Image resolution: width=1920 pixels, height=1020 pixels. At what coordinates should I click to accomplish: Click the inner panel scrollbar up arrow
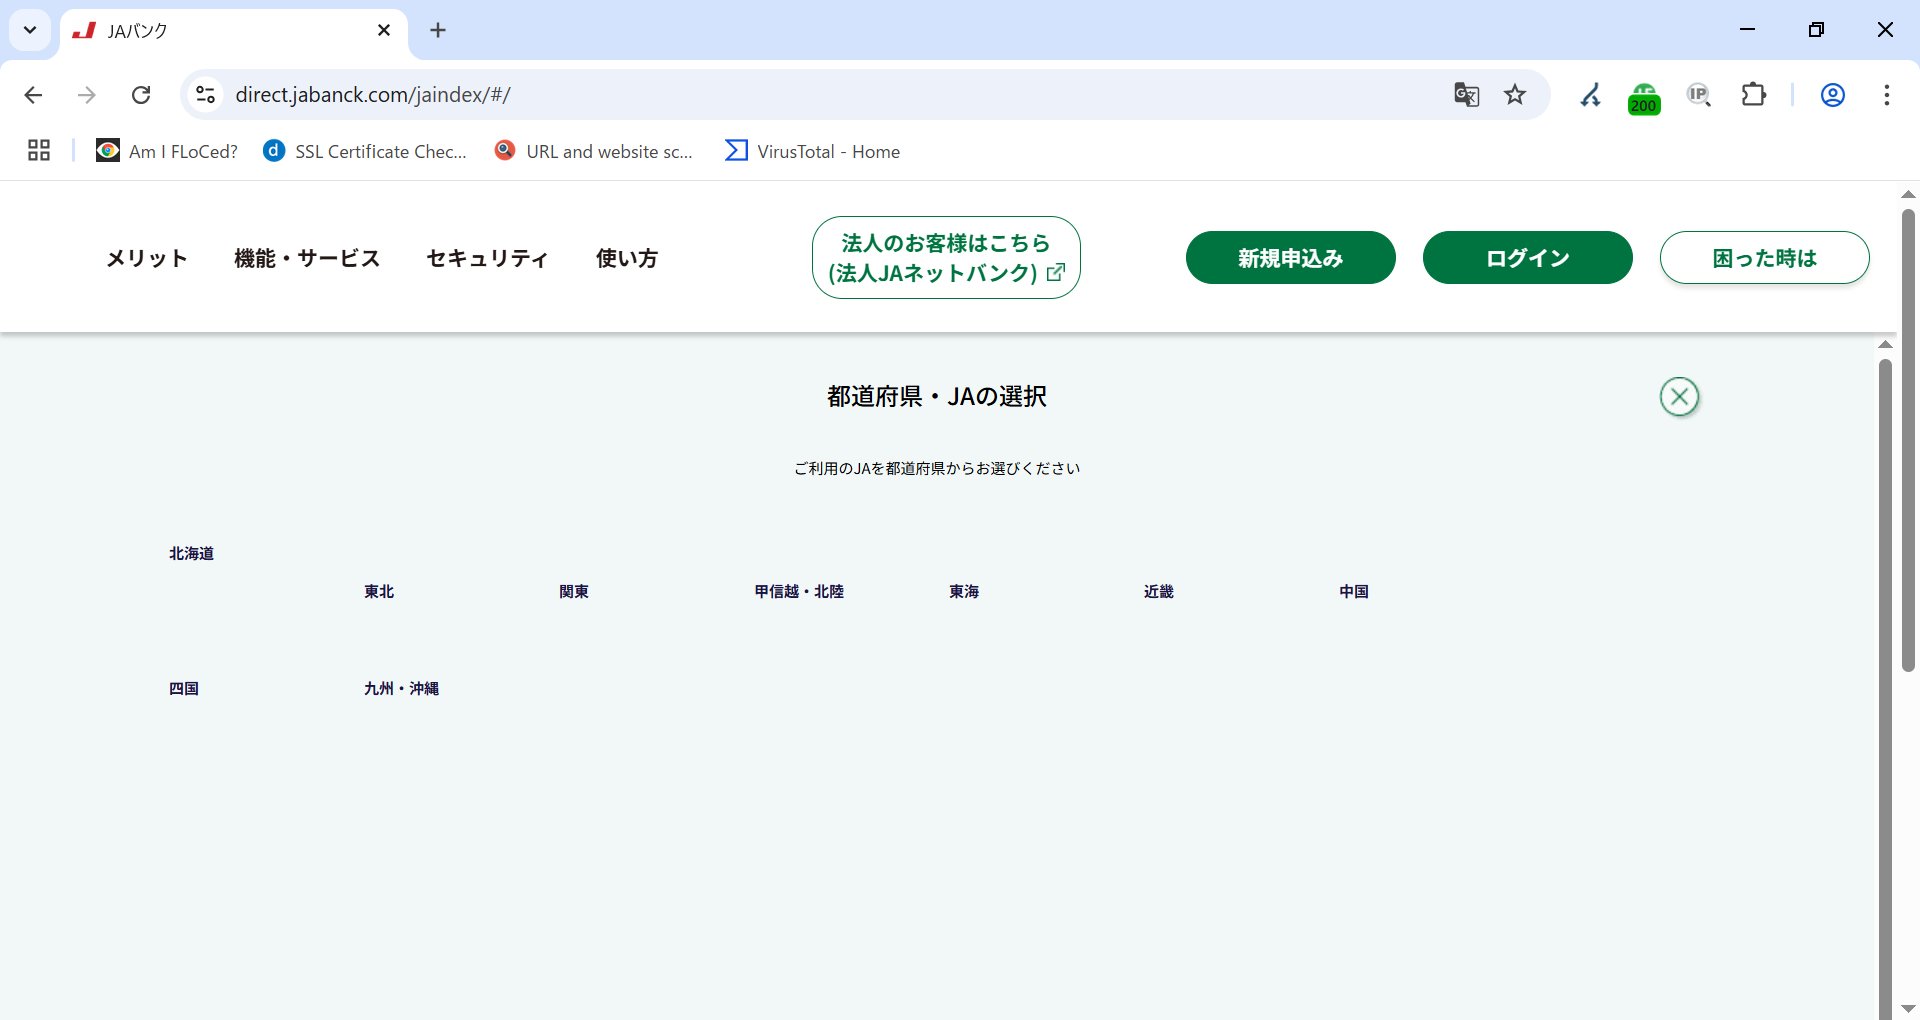point(1885,344)
